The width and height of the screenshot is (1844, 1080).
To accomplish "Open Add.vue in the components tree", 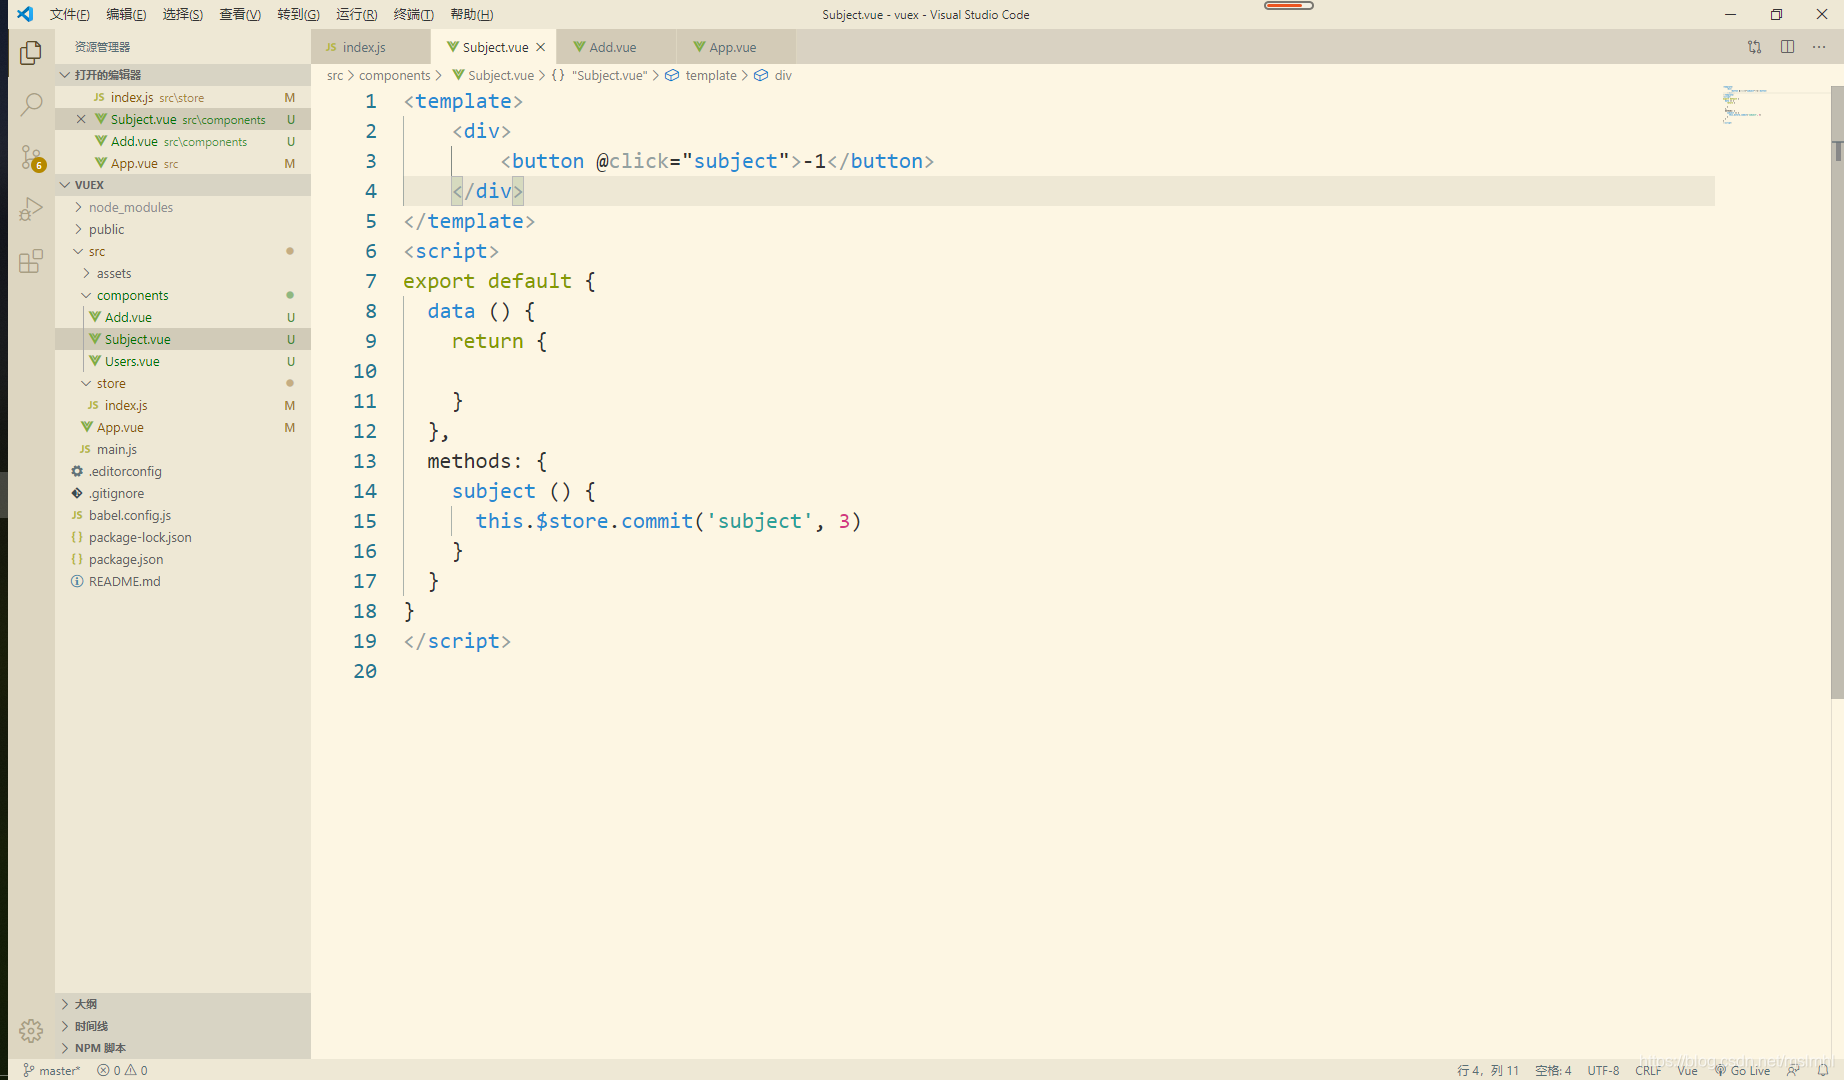I will coord(182,317).
